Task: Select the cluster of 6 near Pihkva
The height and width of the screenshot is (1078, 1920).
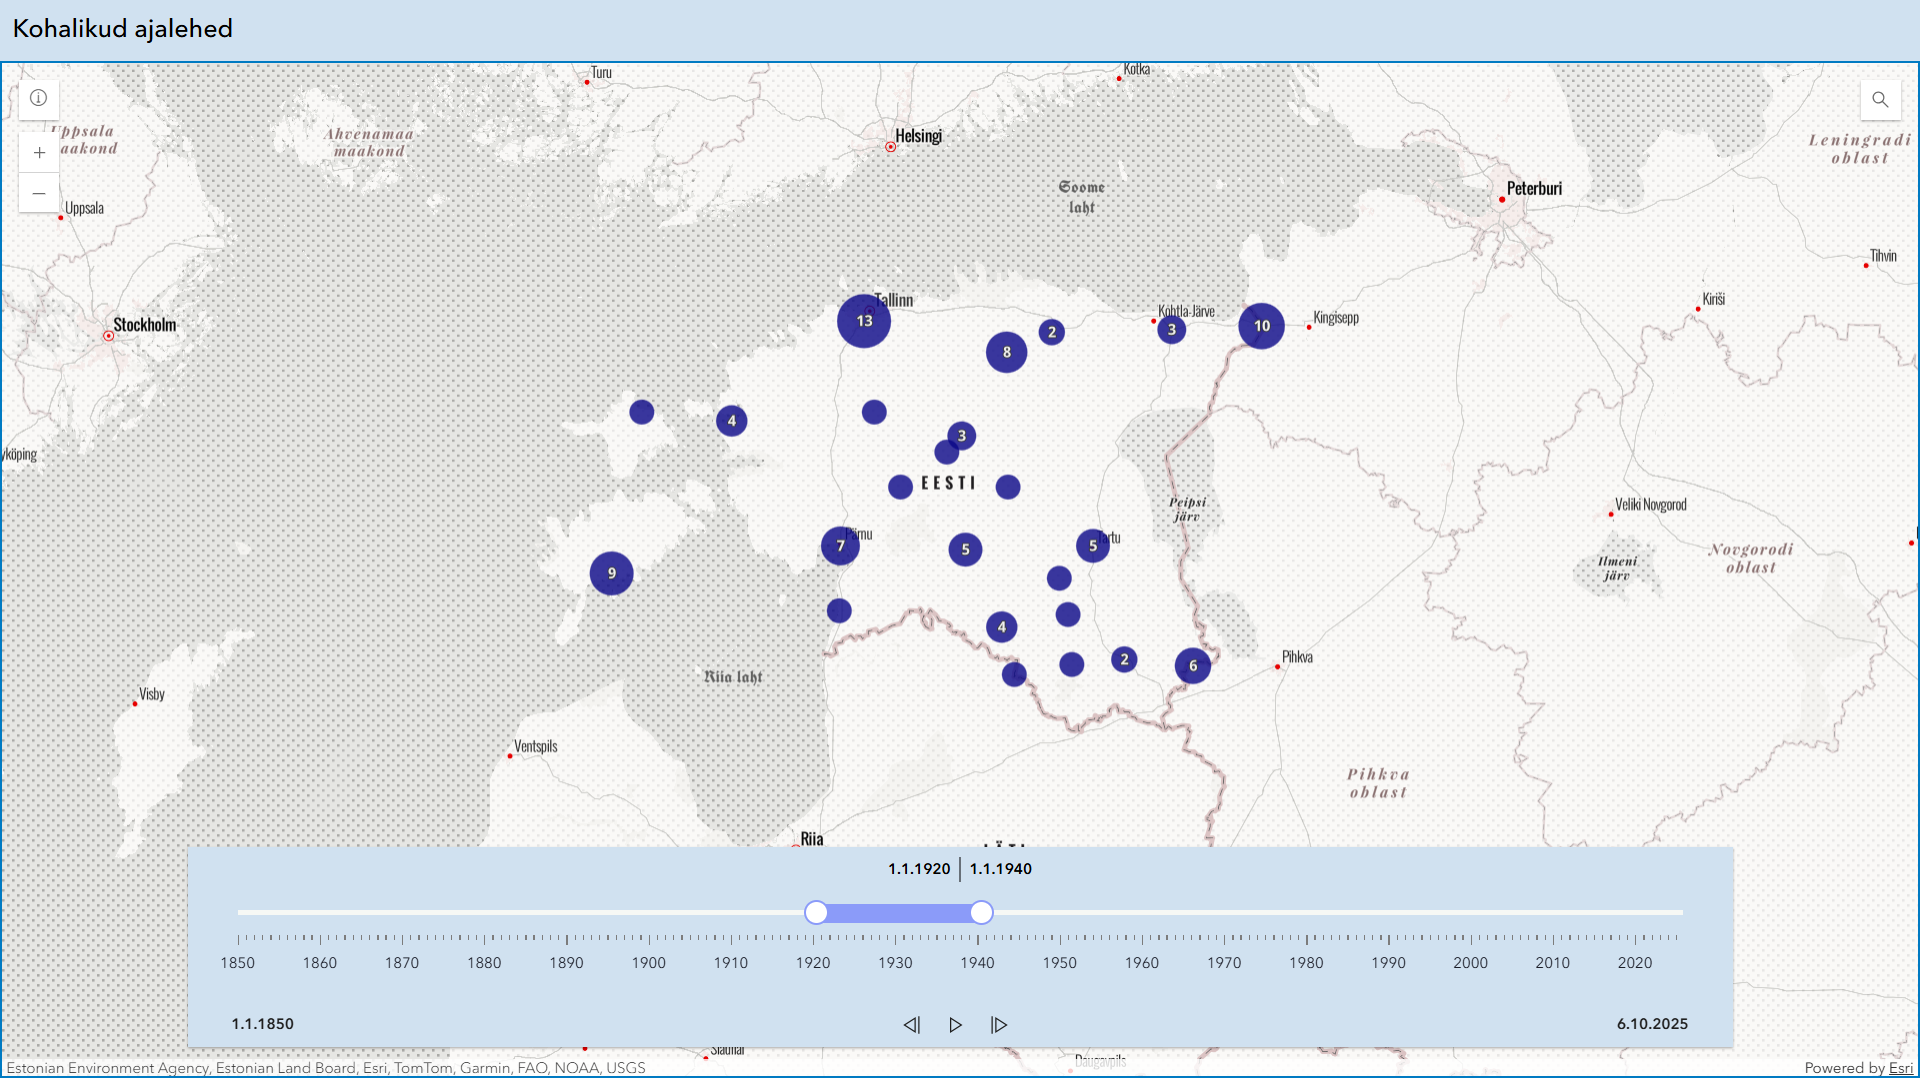Action: coord(1192,666)
